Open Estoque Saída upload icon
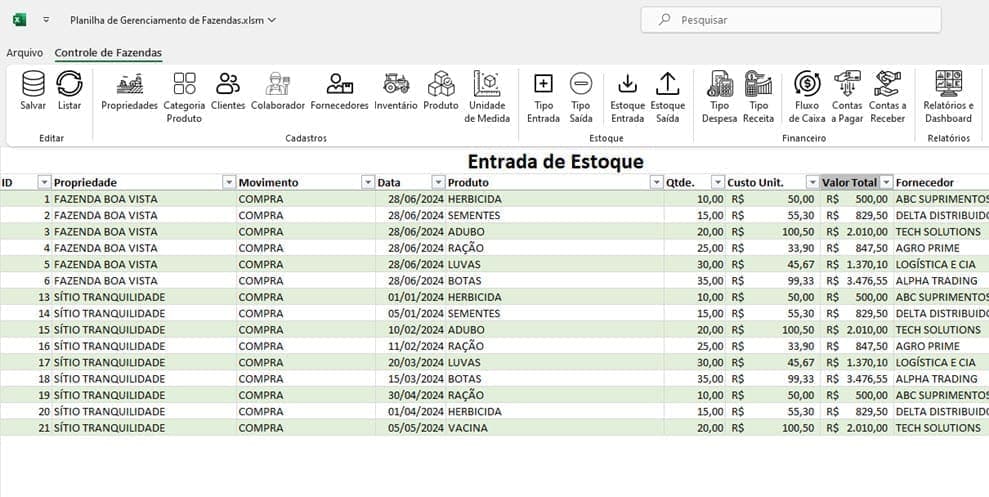The width and height of the screenshot is (989, 497). 667,83
